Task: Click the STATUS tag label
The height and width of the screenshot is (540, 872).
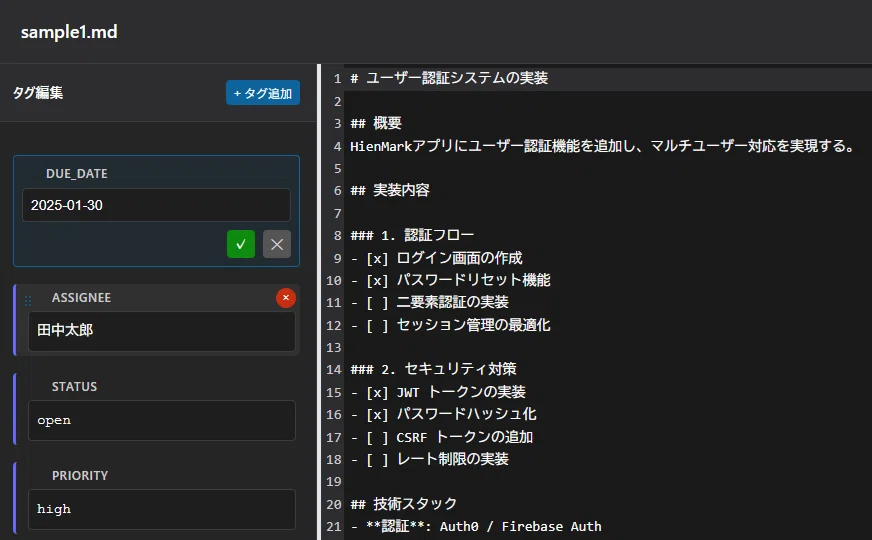Action: tap(74, 387)
